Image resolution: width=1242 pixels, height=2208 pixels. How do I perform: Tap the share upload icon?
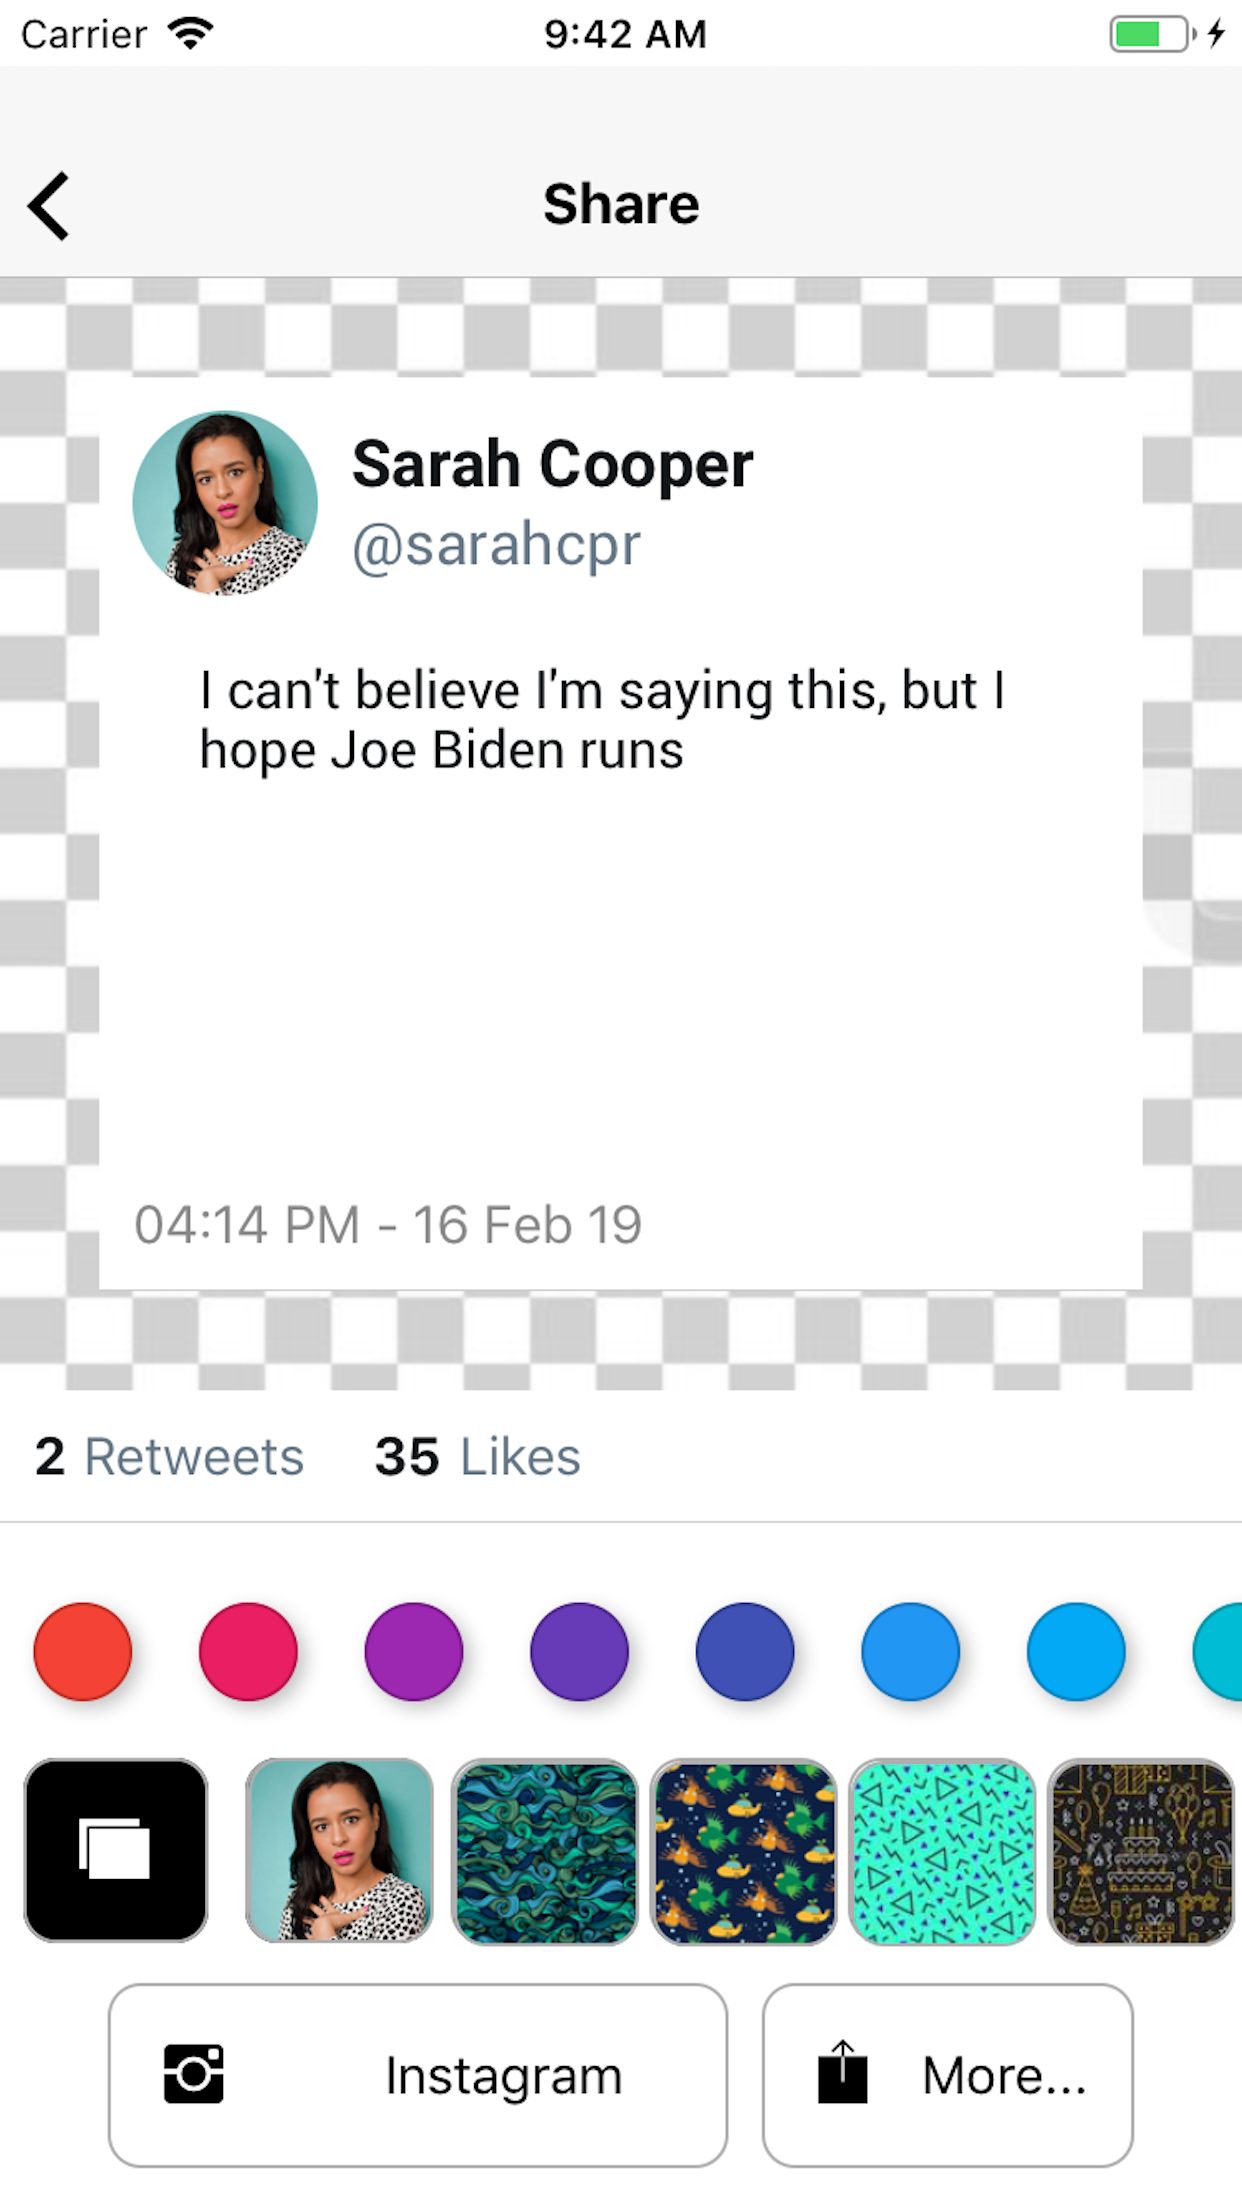click(x=842, y=2074)
